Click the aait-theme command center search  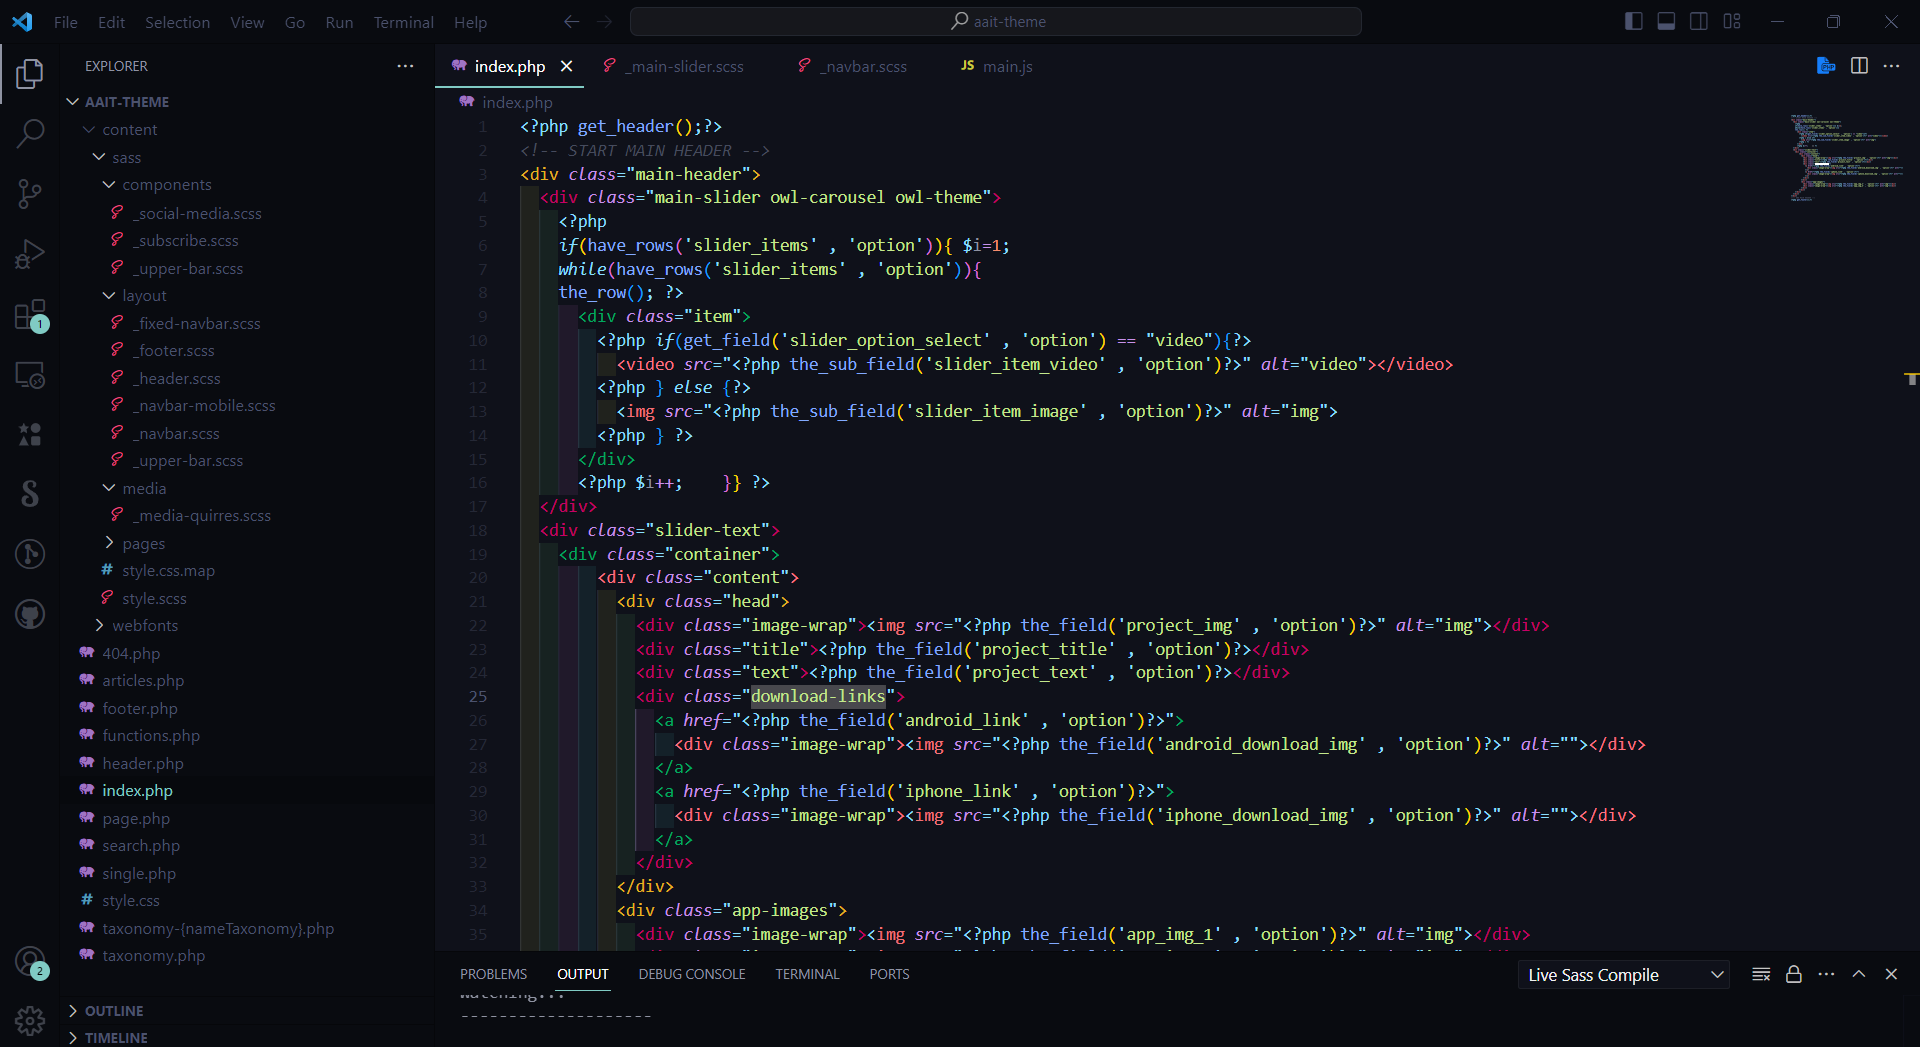tap(996, 22)
